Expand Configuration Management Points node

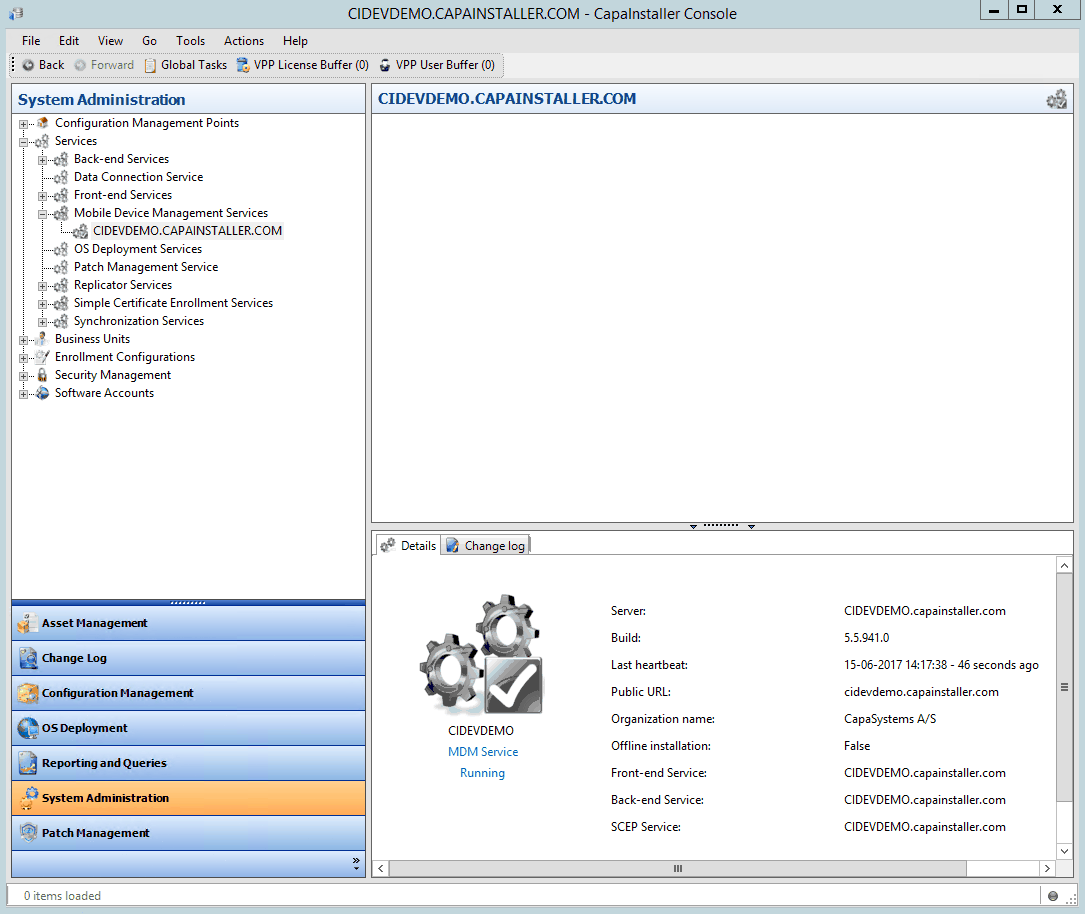click(x=24, y=125)
